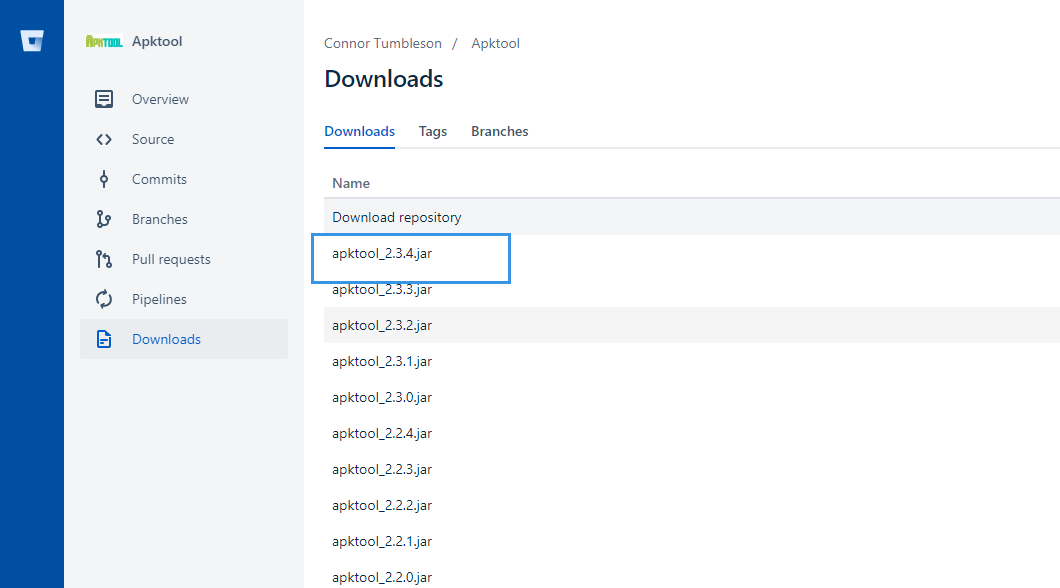Click the Commits sidebar icon
The height and width of the screenshot is (588, 1060).
(103, 179)
